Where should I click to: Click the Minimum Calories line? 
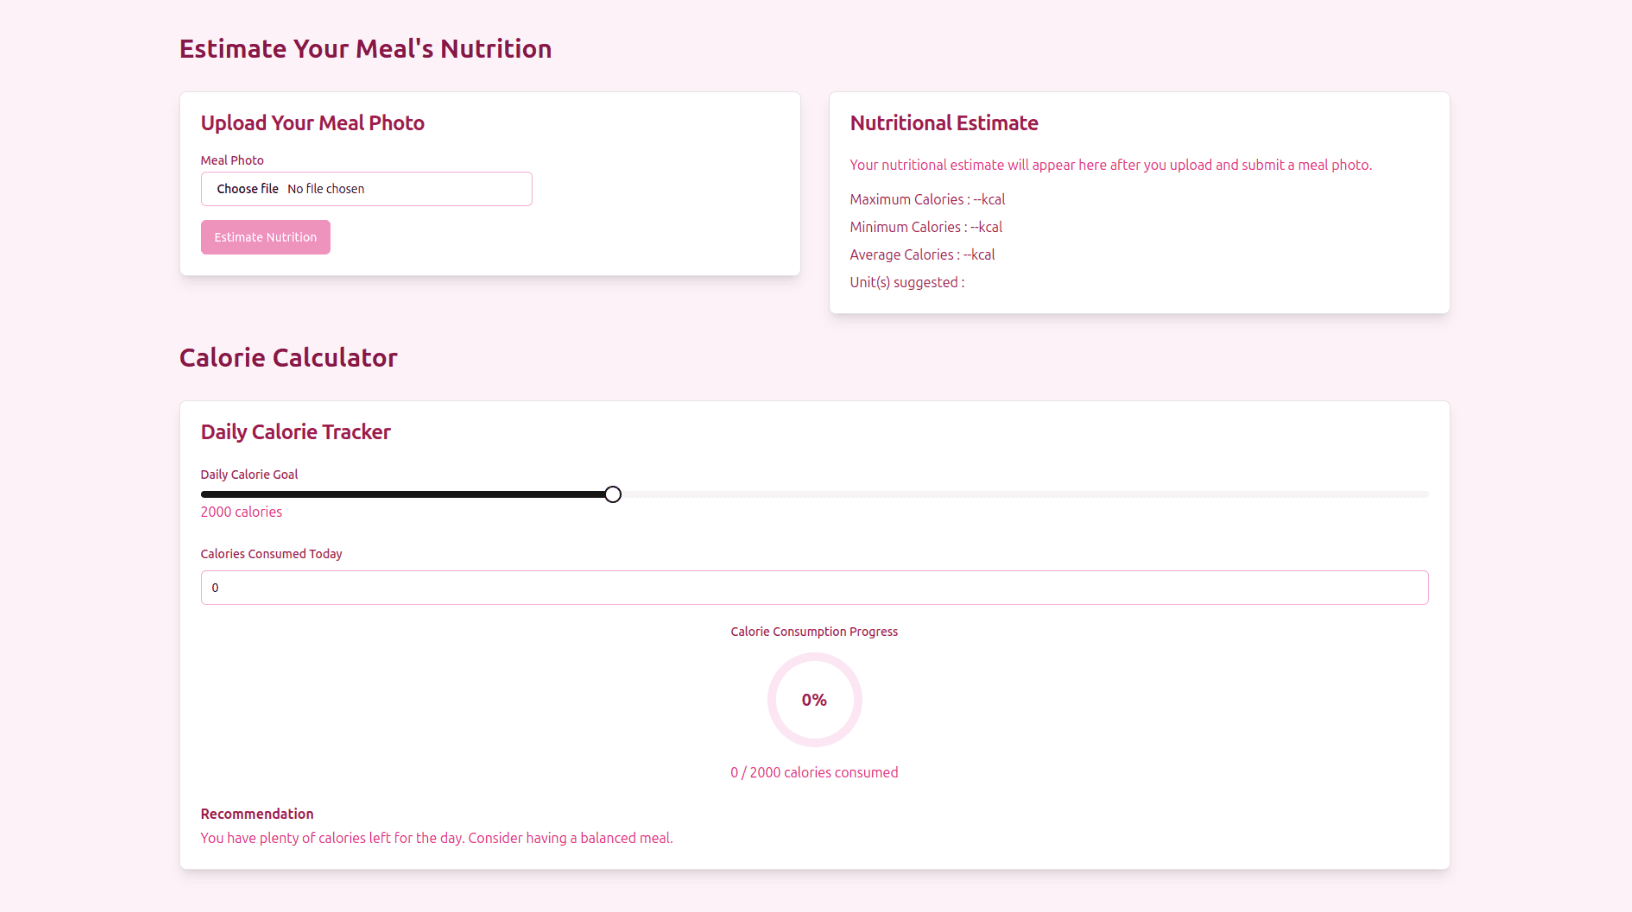click(926, 227)
